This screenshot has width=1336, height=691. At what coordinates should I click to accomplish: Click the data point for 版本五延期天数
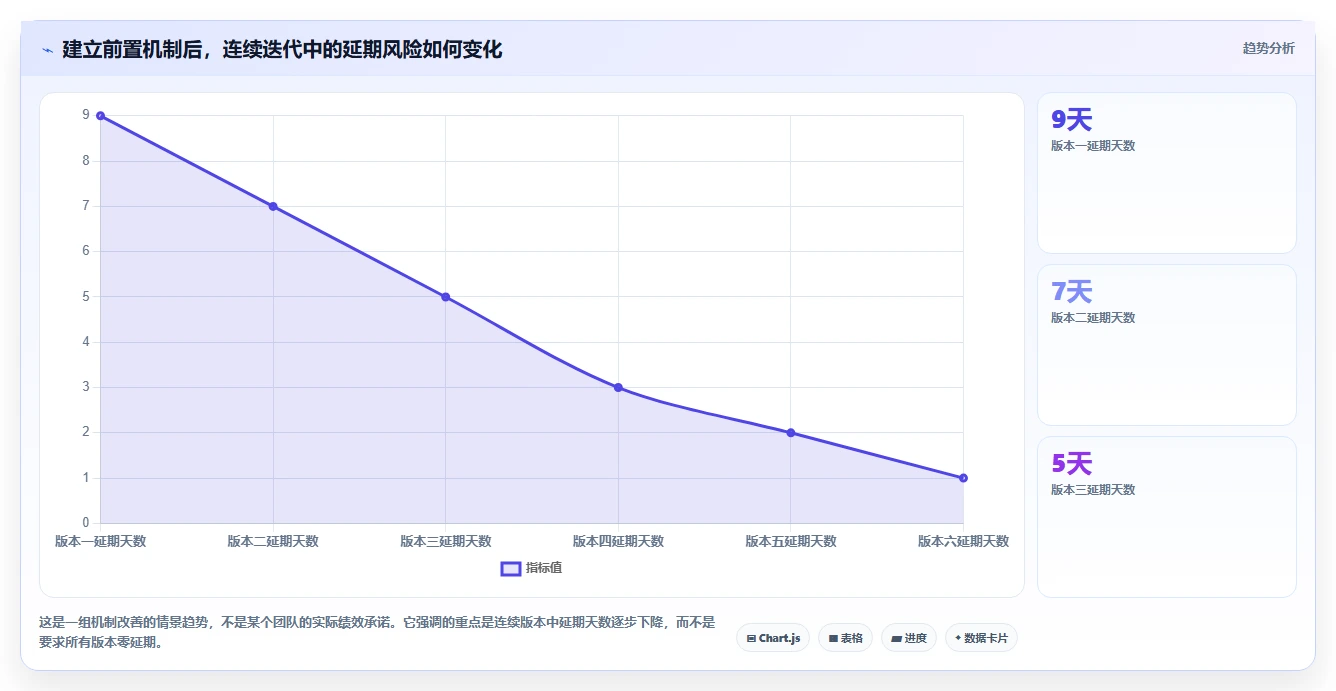pos(790,433)
